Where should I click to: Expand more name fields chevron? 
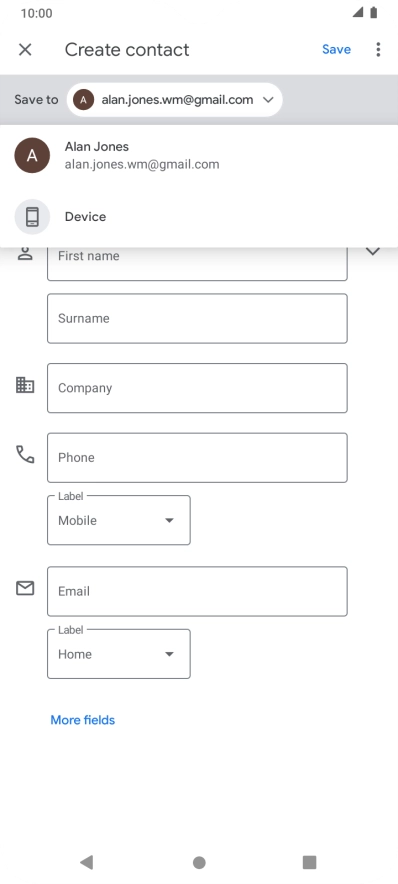(x=373, y=251)
